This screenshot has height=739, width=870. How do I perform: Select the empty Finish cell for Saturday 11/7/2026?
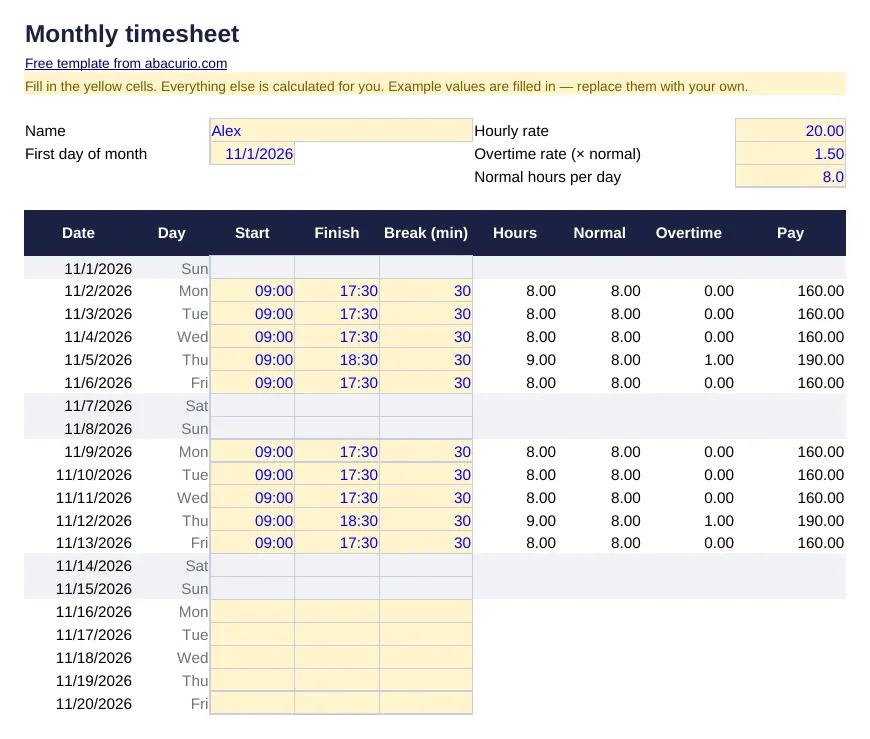[337, 406]
